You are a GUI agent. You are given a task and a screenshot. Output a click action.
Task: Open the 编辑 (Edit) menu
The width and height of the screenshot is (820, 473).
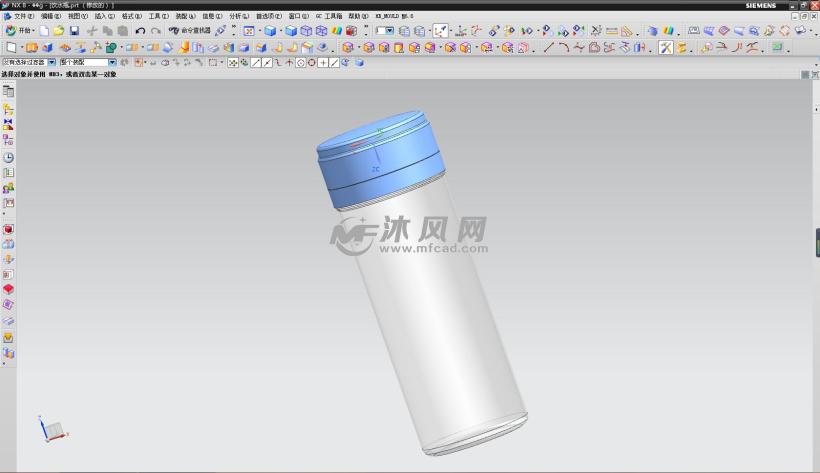(51, 16)
